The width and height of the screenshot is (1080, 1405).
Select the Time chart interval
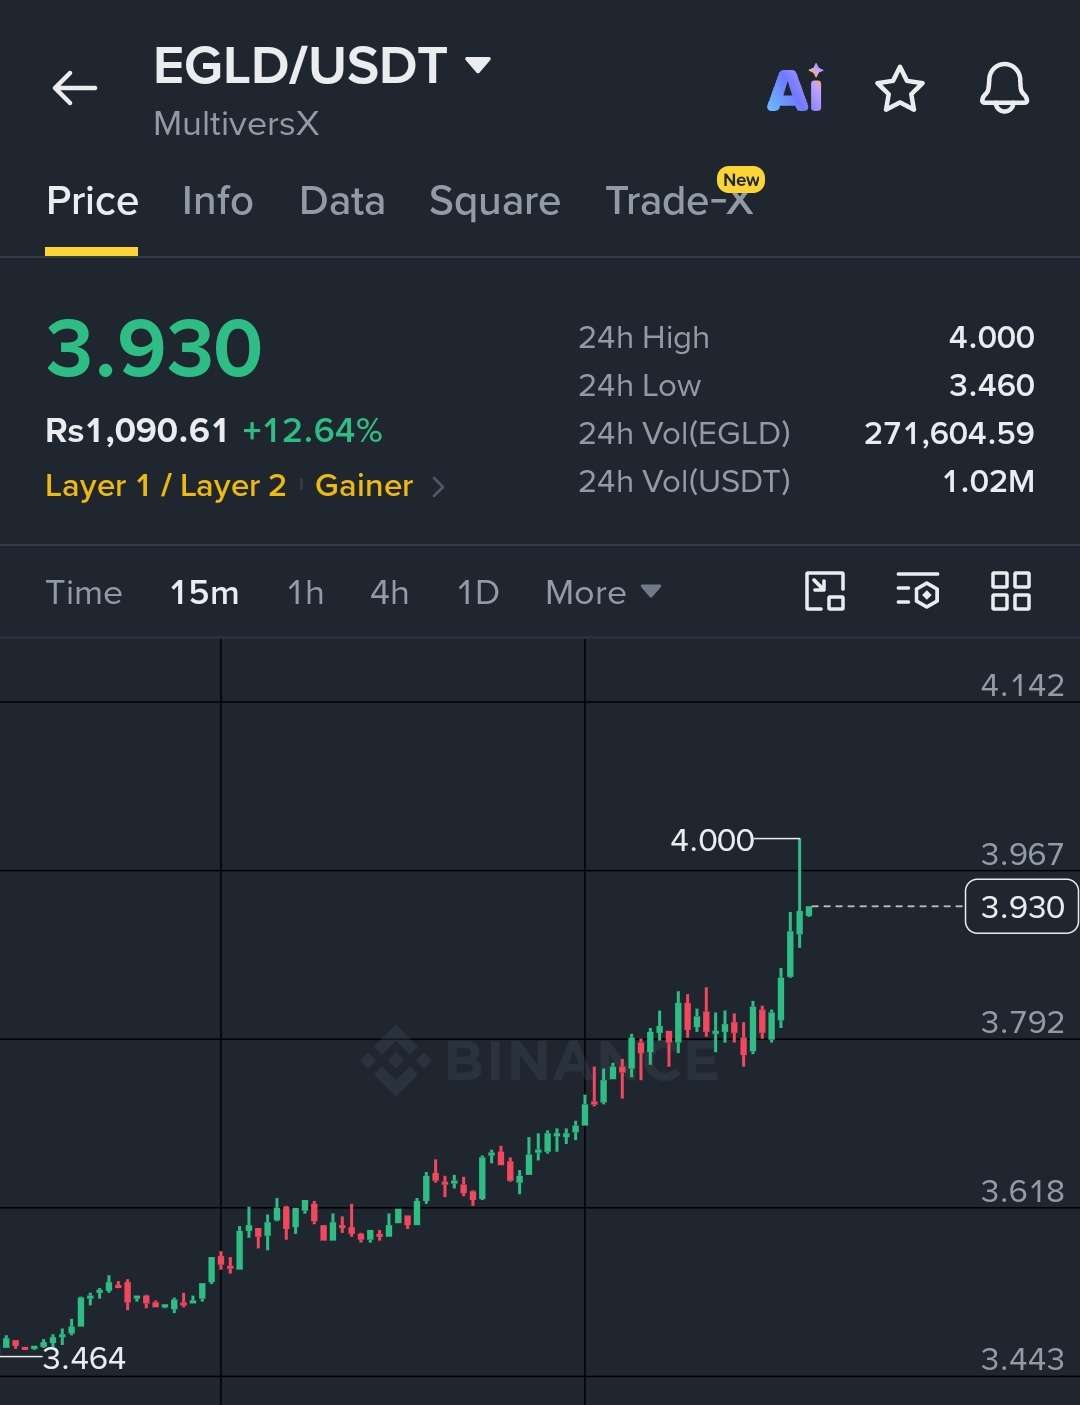click(84, 592)
